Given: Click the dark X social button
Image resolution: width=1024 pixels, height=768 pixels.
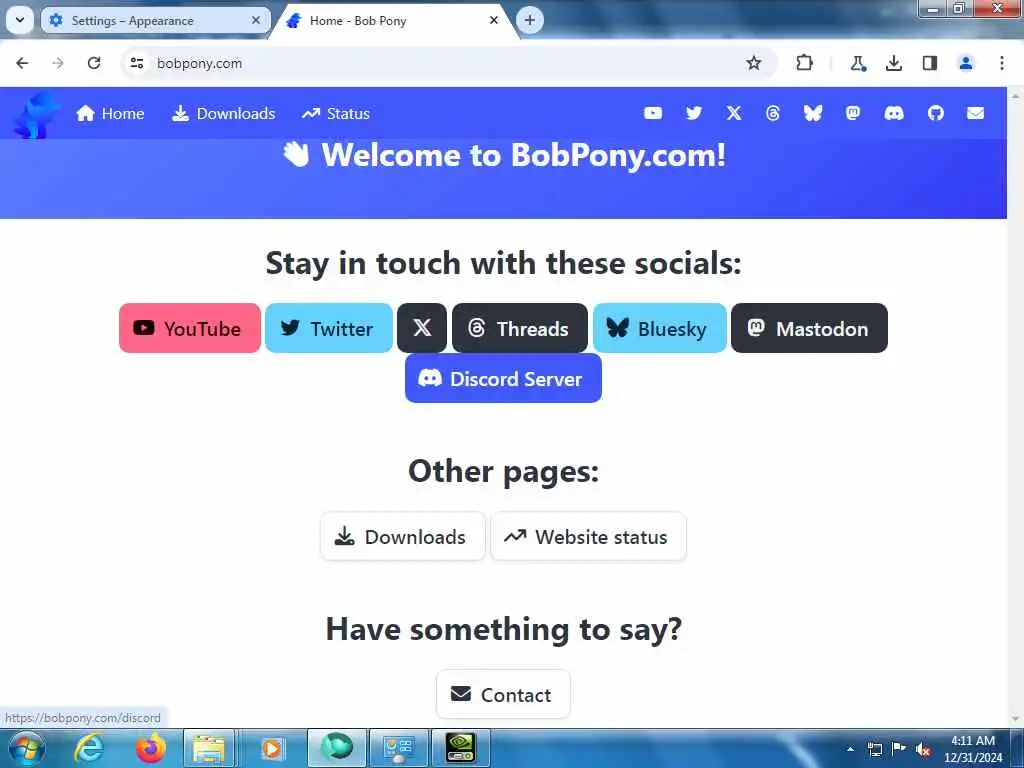Looking at the screenshot, I should click(422, 328).
